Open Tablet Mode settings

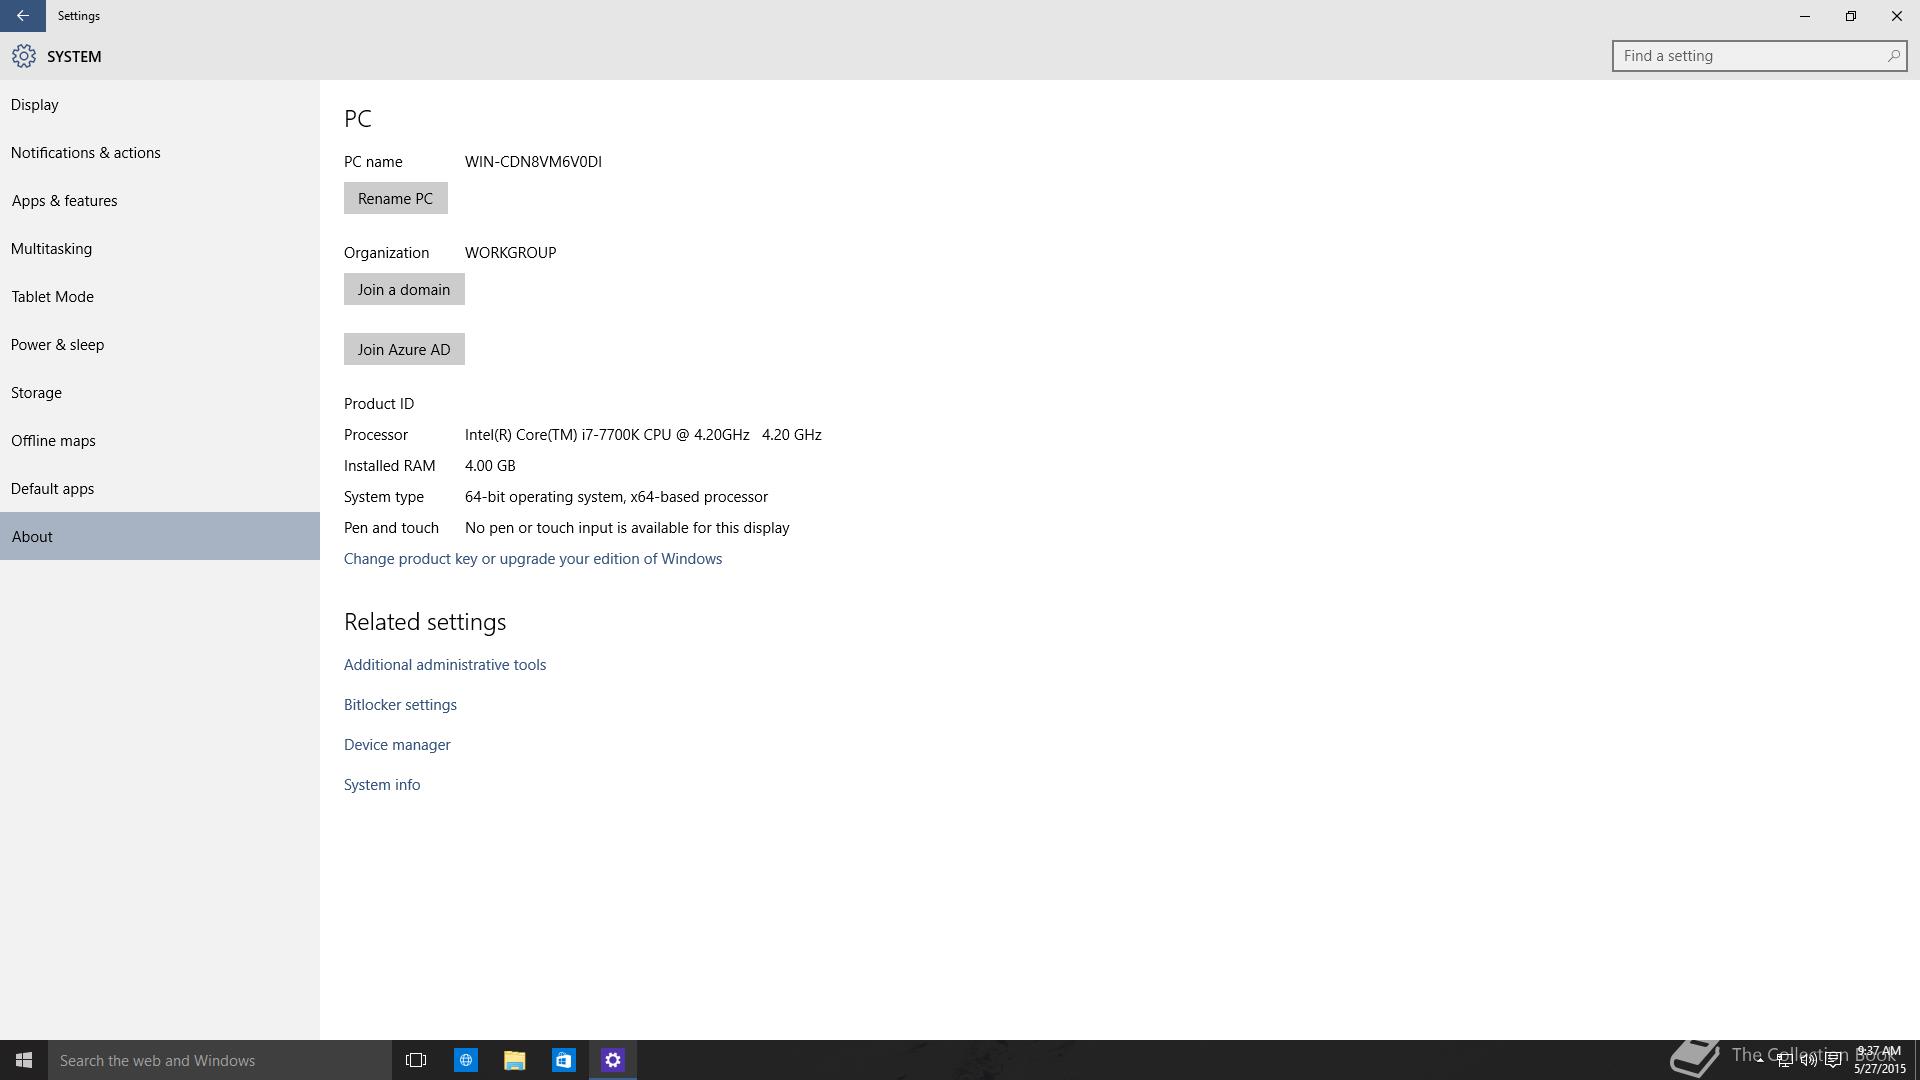pyautogui.click(x=160, y=296)
